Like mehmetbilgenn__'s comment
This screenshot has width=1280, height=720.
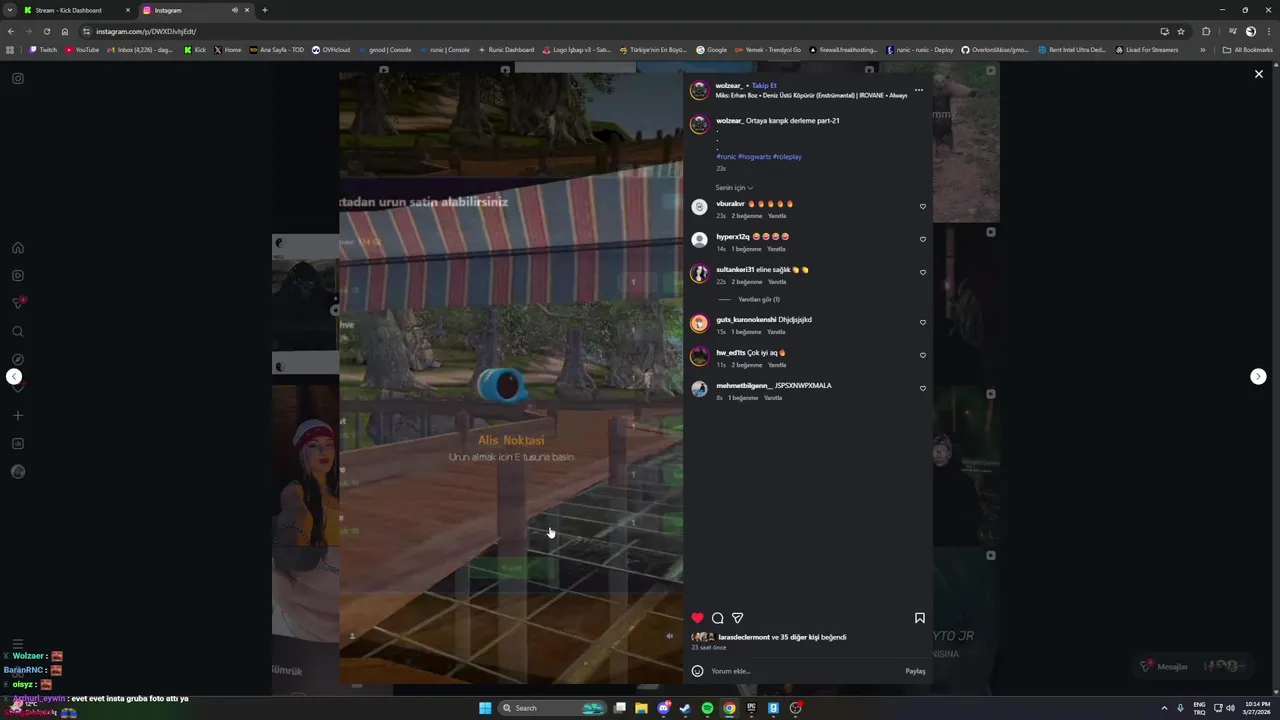click(x=922, y=389)
